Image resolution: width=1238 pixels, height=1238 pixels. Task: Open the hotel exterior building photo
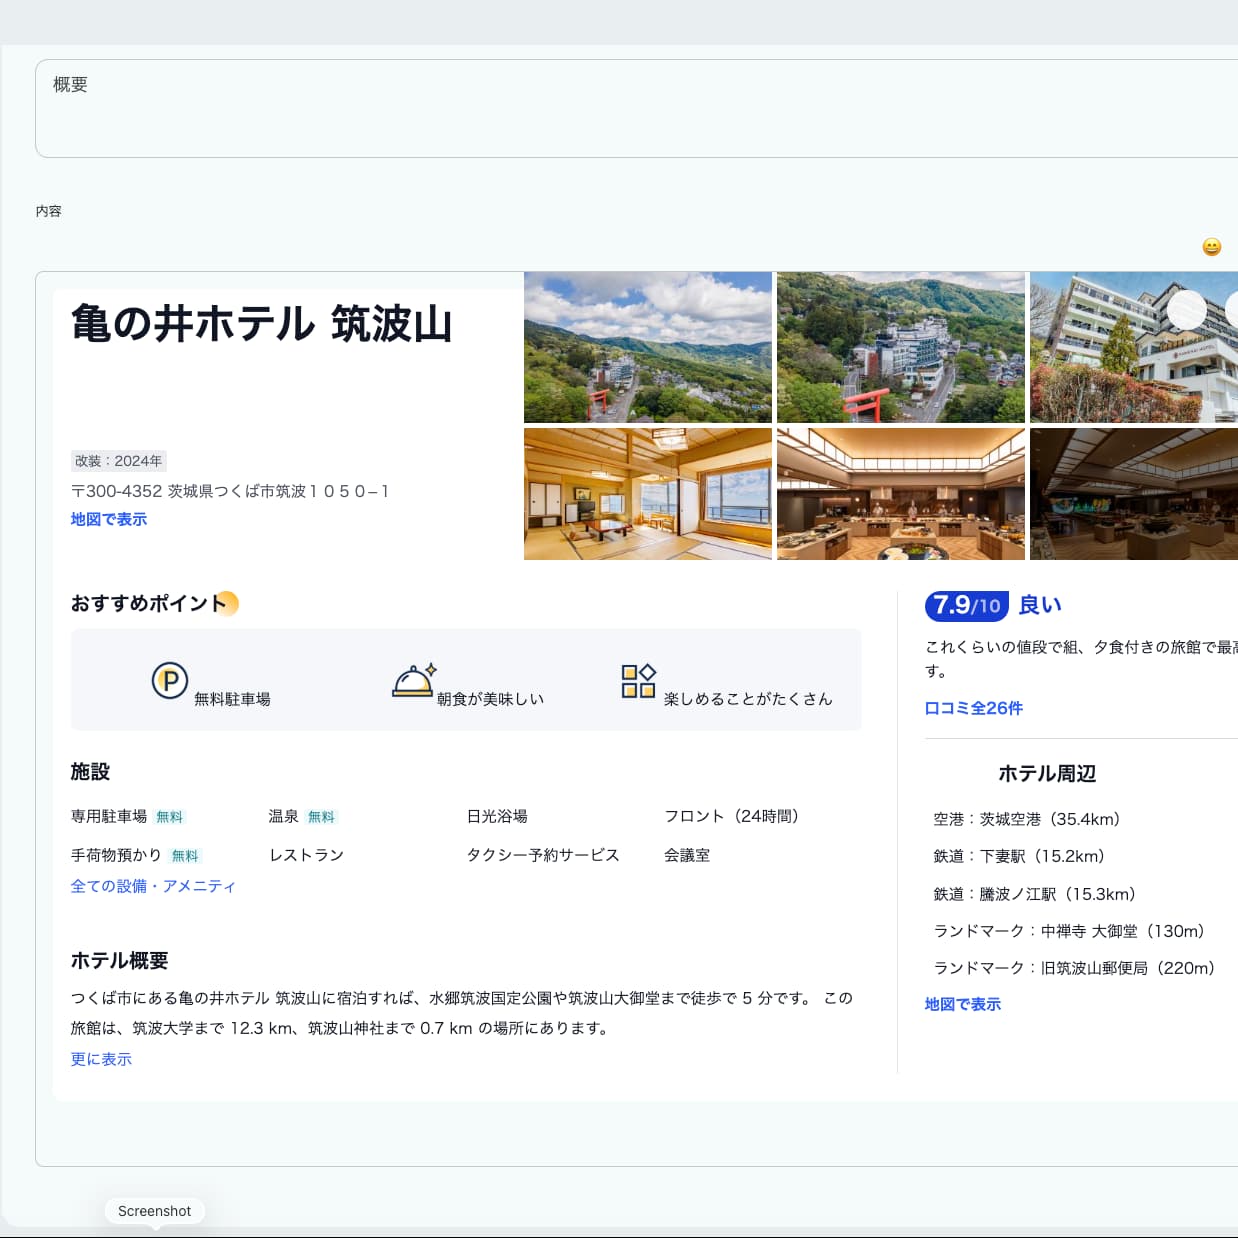click(x=1134, y=347)
